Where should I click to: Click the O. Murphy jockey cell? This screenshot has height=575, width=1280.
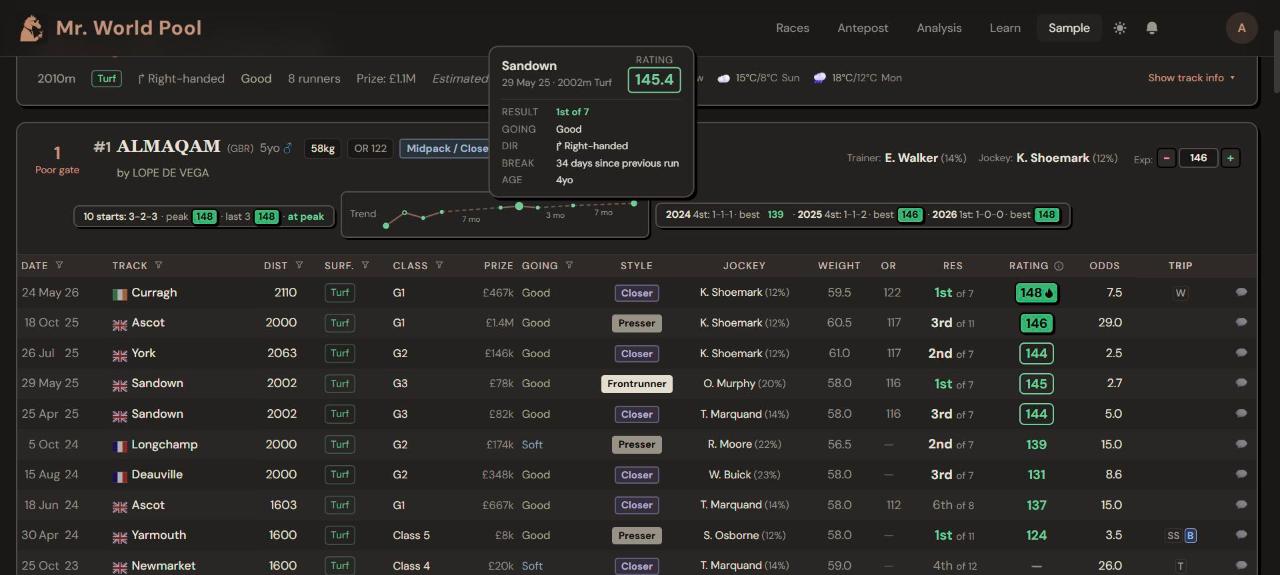click(x=744, y=384)
